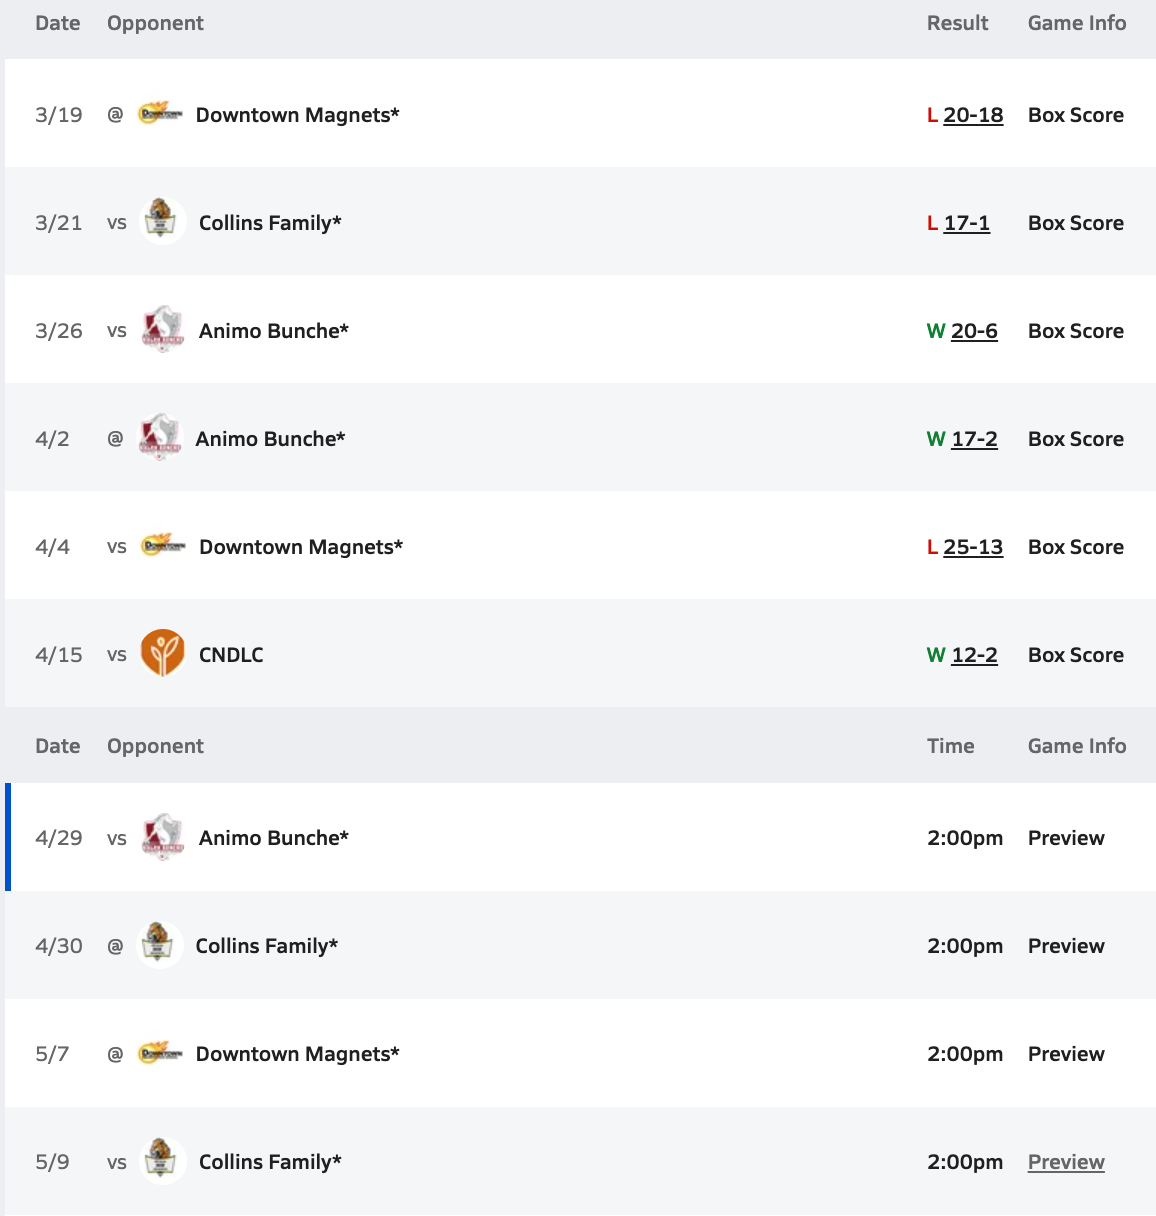Click Collins Family logo on 3/21 game
The image size is (1156, 1216).
pyautogui.click(x=161, y=222)
